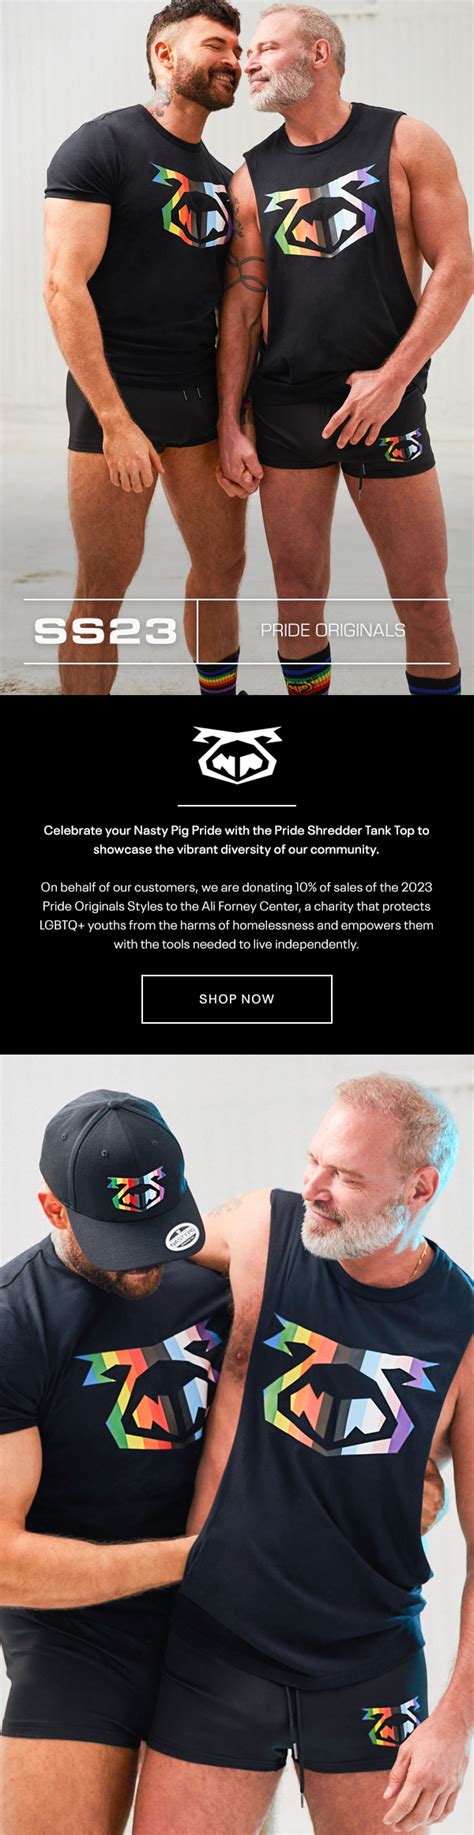Select the SS23 collection label

point(105,631)
